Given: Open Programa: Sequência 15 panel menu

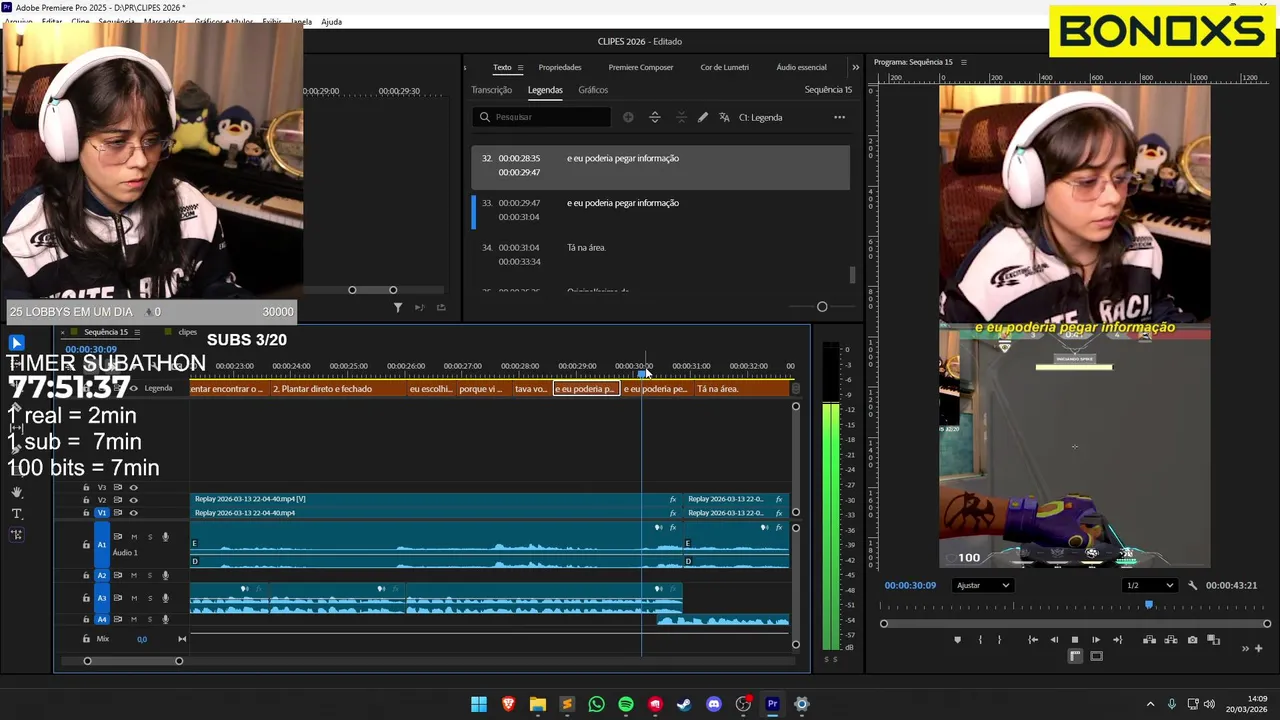Looking at the screenshot, I should click(x=964, y=62).
